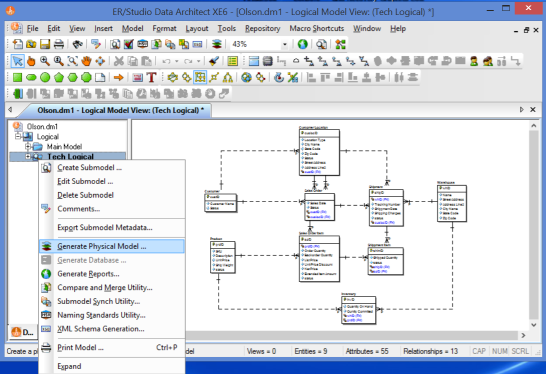Click the highlighted Orthogonal layout icon
Image resolution: width=546 pixels, height=374 pixels.
(x=200, y=77)
